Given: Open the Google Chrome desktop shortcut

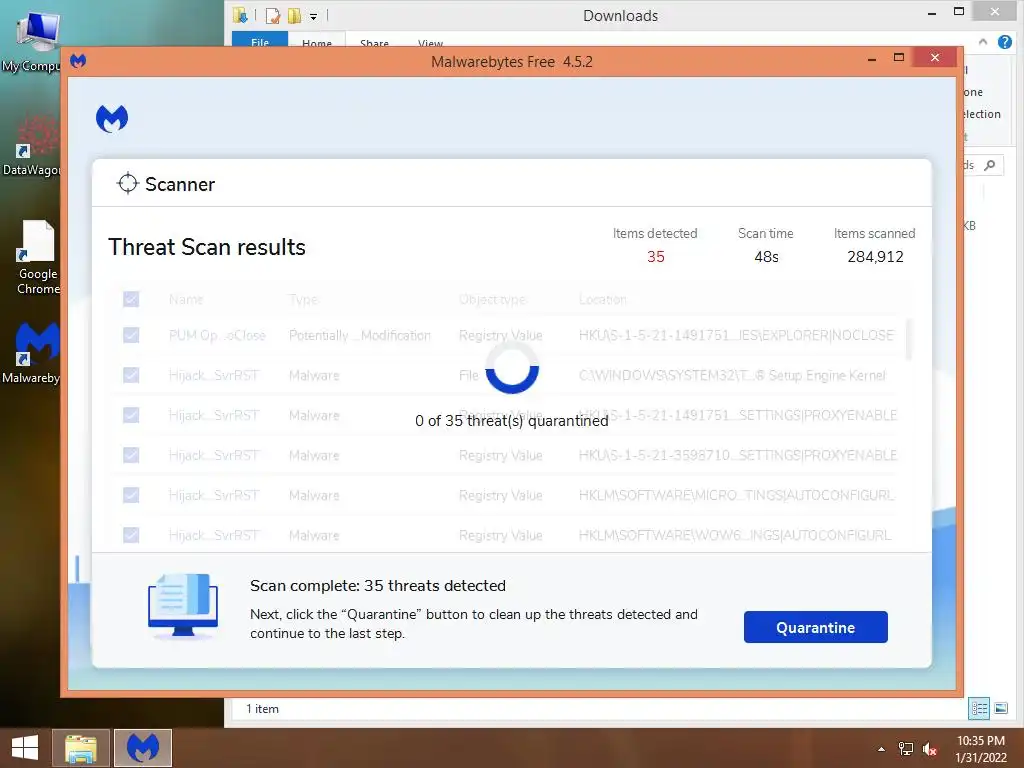Looking at the screenshot, I should click(37, 257).
